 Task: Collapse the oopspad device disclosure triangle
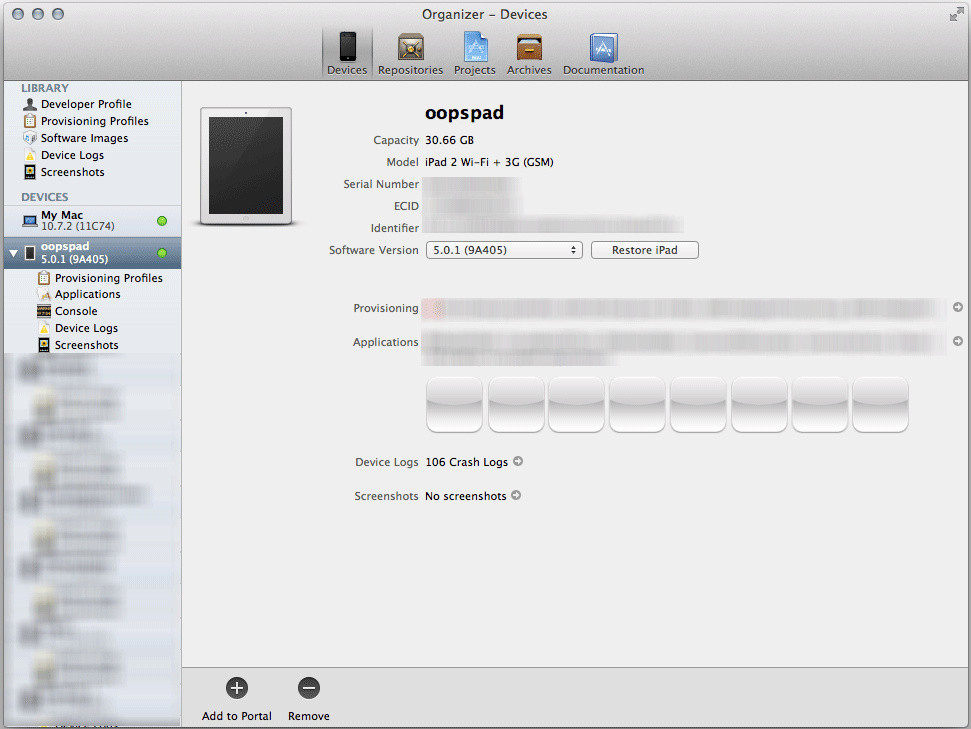pyautogui.click(x=14, y=253)
